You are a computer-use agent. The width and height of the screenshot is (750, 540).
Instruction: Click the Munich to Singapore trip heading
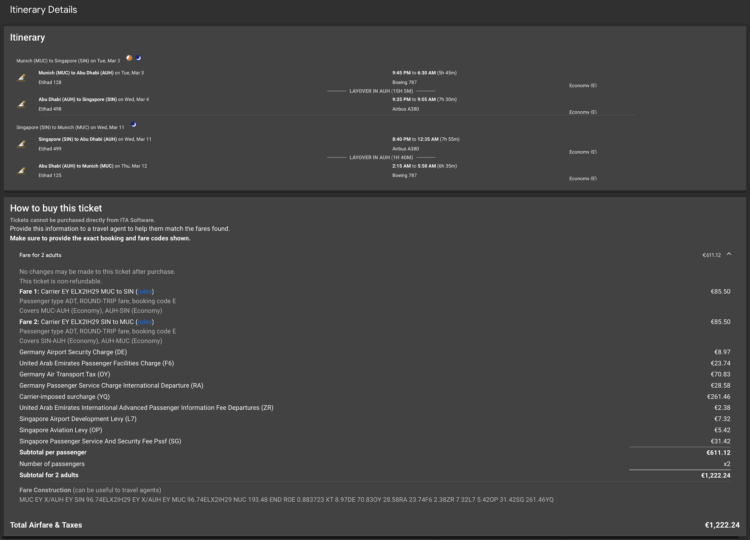pos(68,61)
